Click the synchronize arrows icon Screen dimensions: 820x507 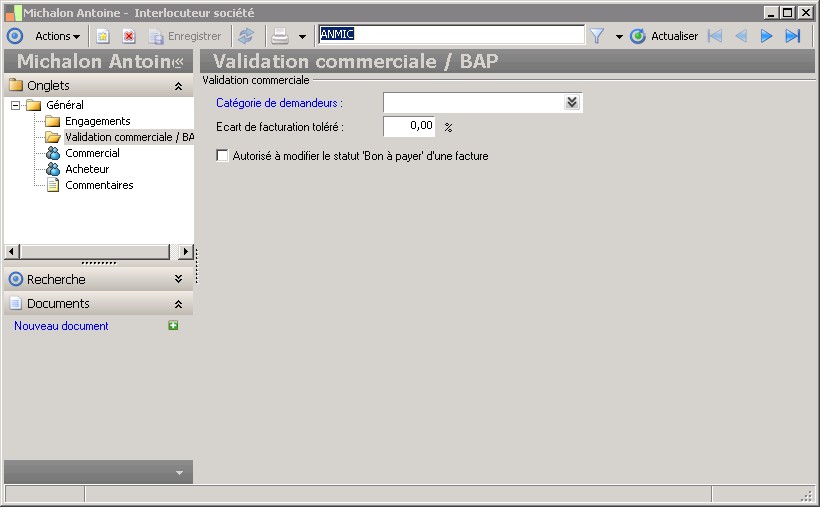click(246, 36)
